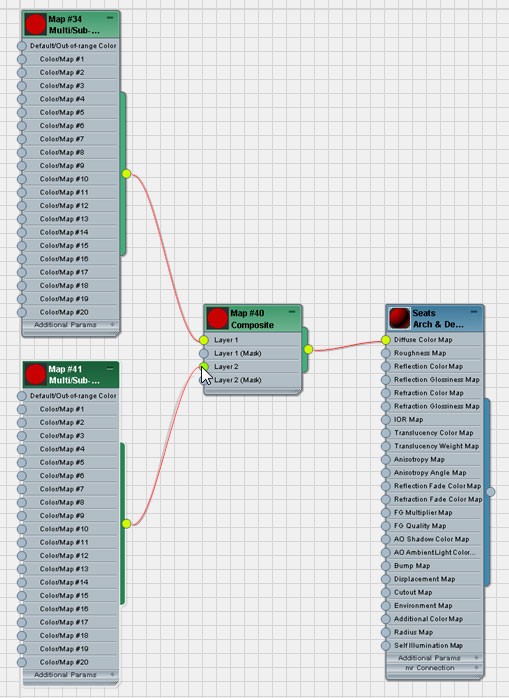Click the Layer 1 (Mask) input socket
Screen dimensions: 509x698
204,353
